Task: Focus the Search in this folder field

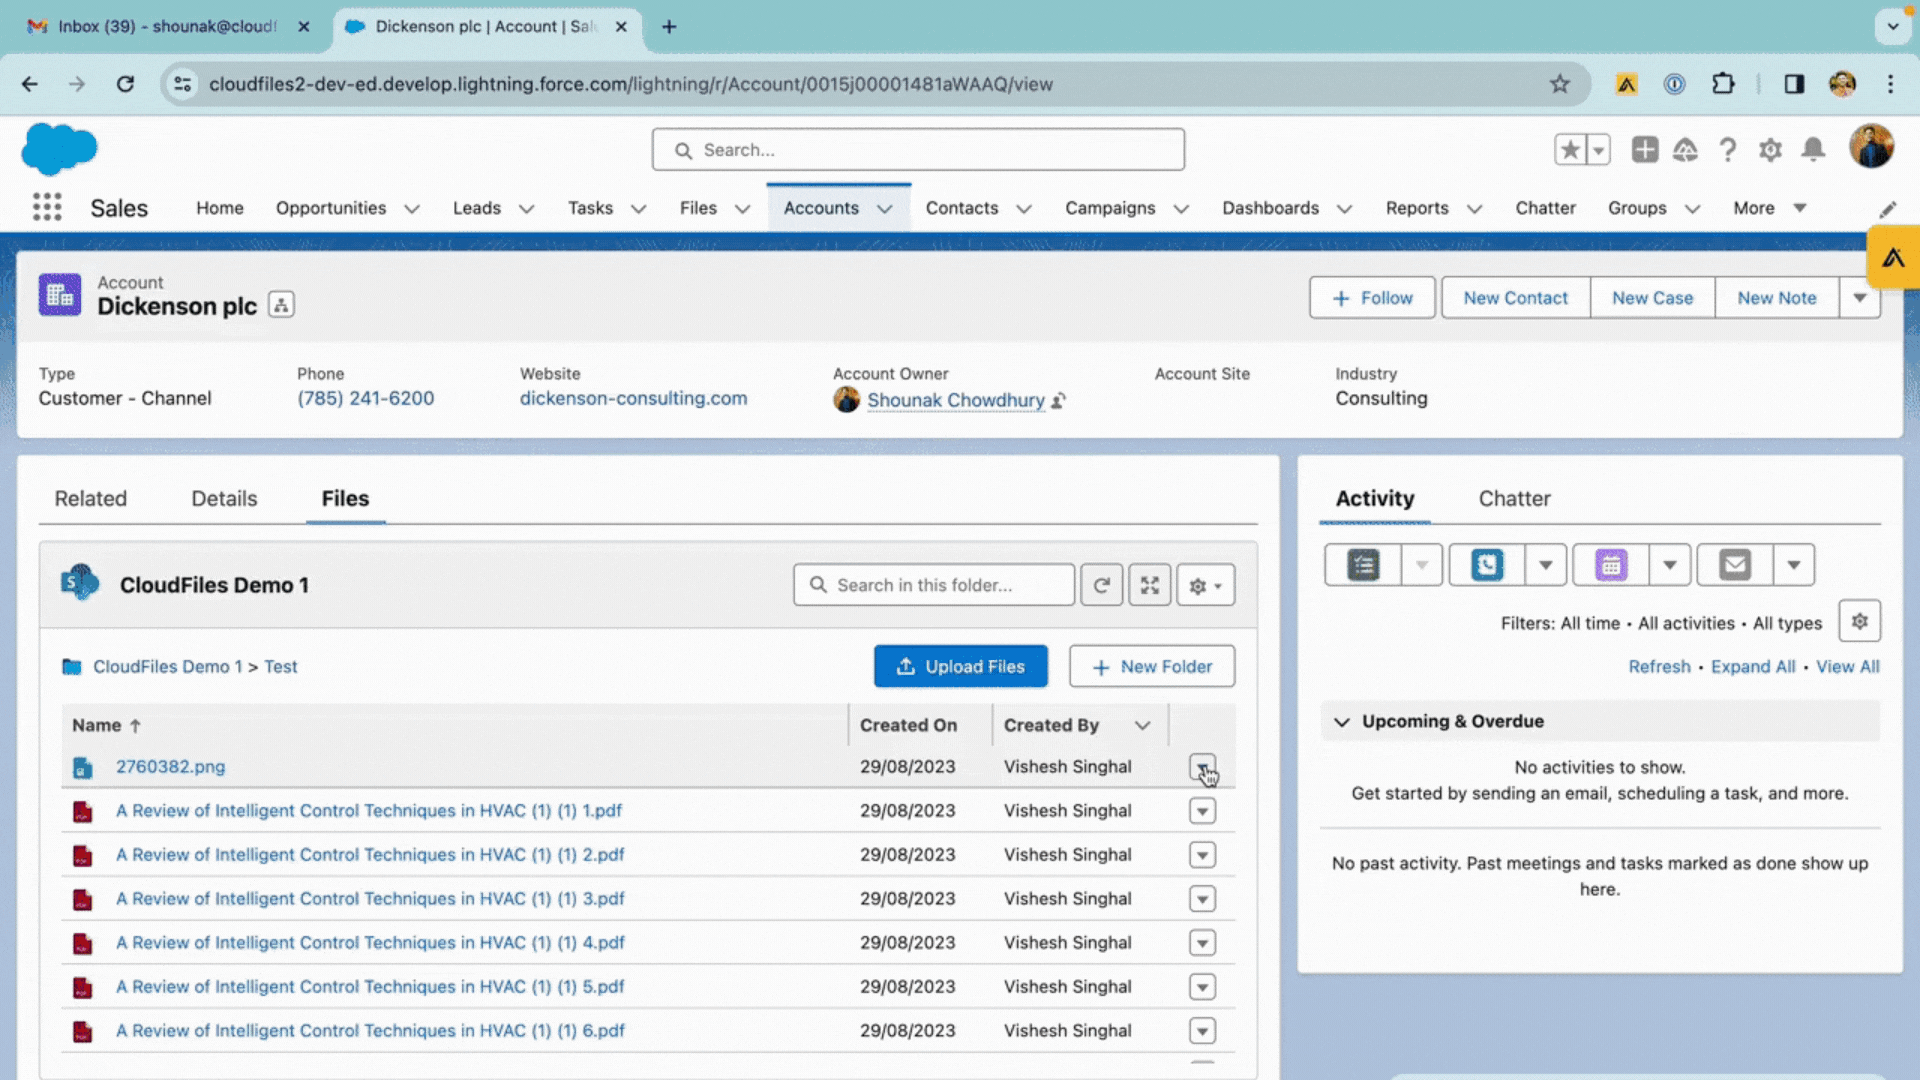Action: pos(934,585)
